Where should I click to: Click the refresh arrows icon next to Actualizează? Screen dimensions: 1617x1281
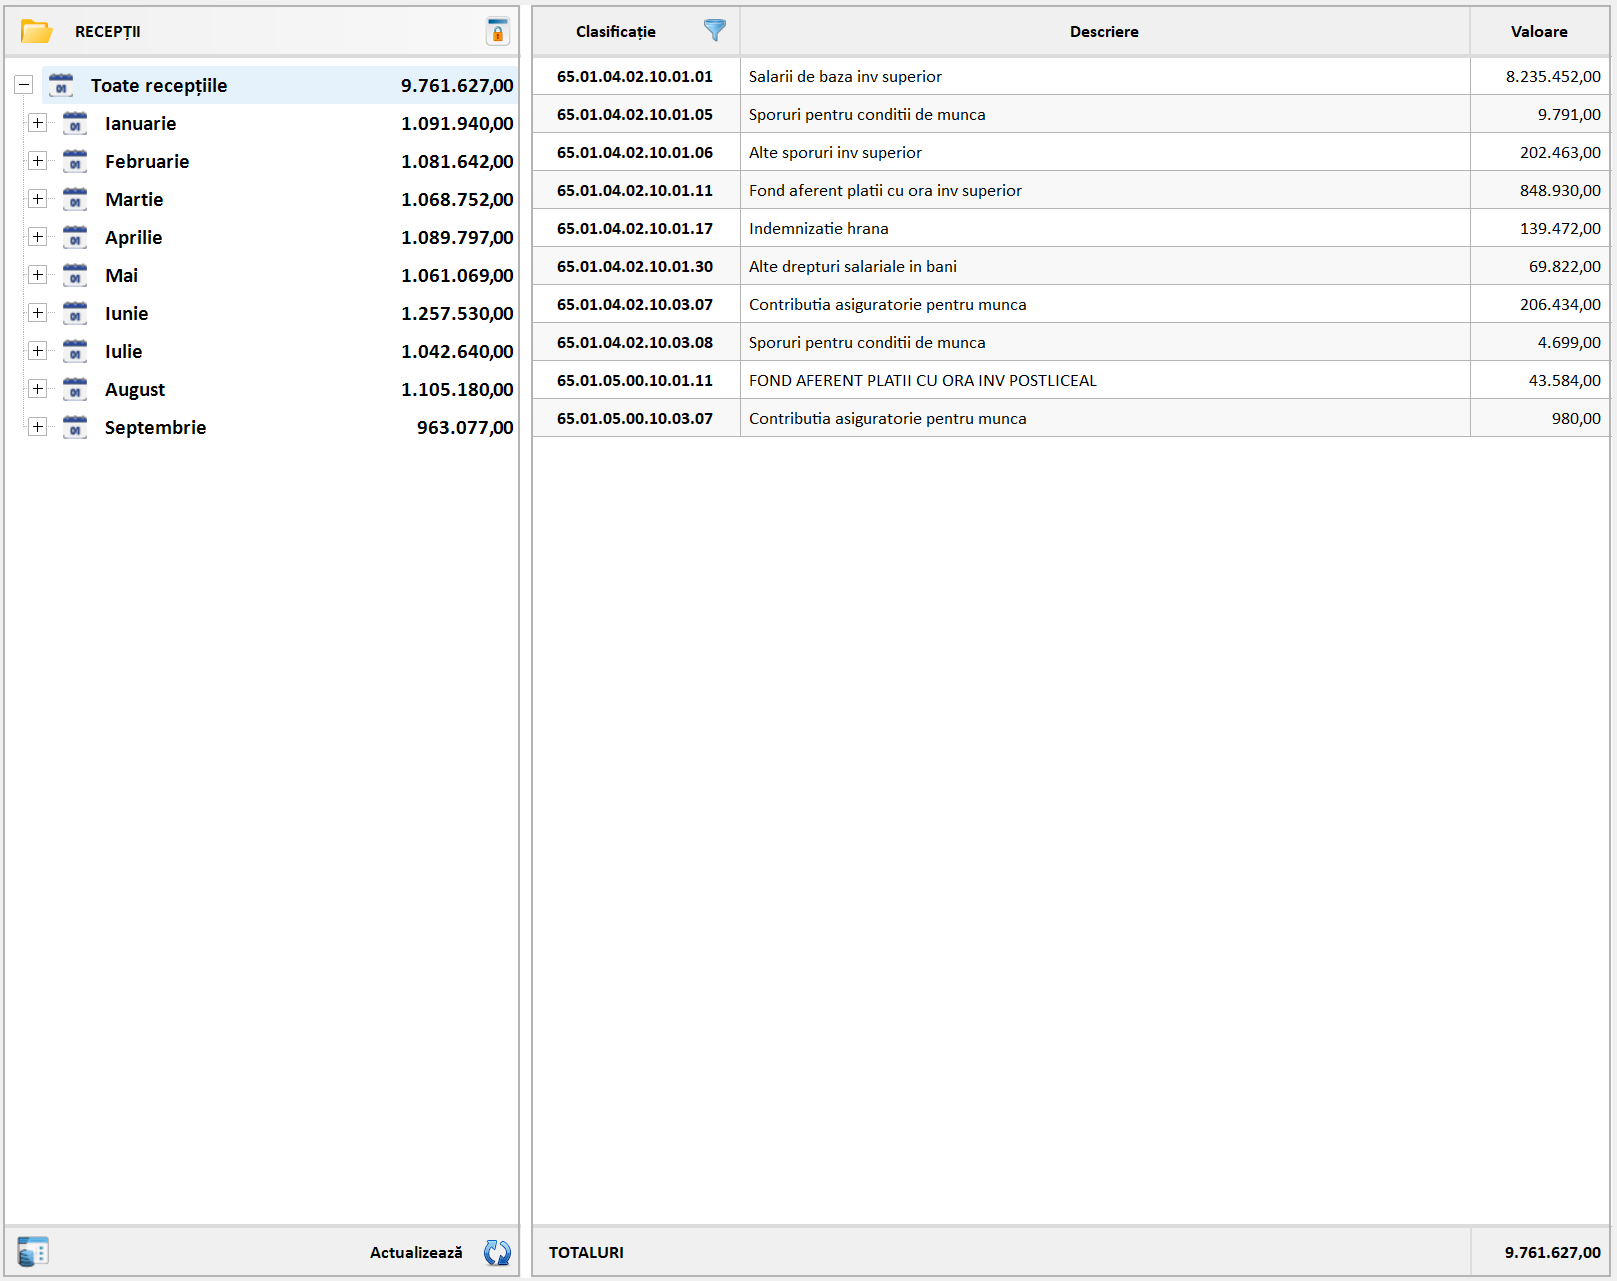(497, 1252)
